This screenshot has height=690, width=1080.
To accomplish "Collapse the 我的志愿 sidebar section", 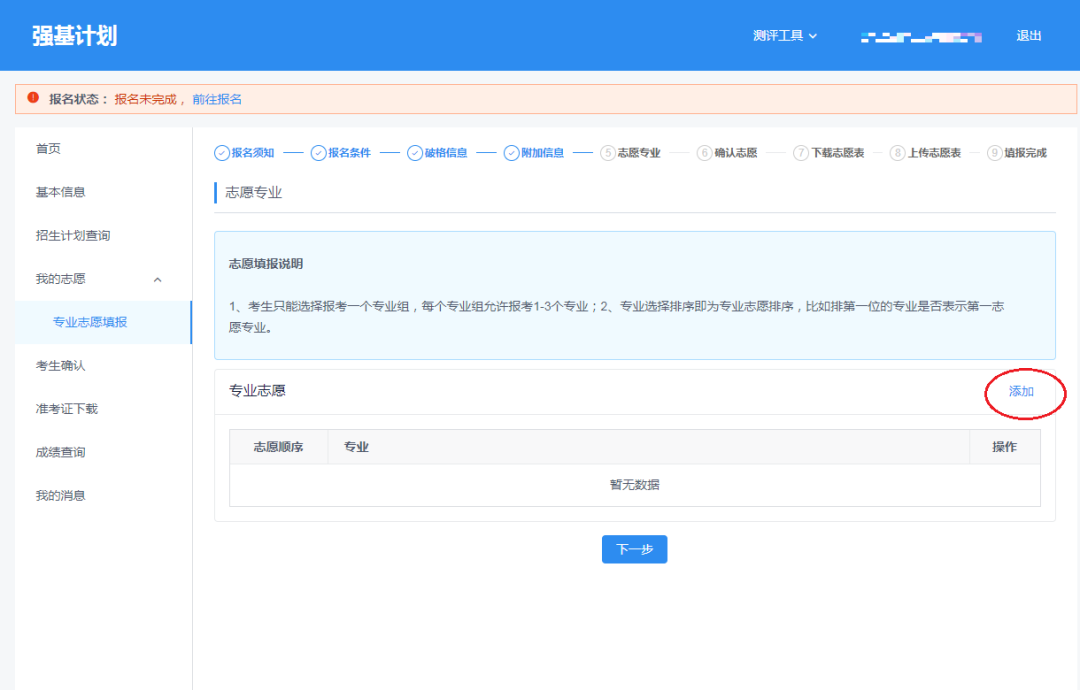I will click(x=157, y=280).
